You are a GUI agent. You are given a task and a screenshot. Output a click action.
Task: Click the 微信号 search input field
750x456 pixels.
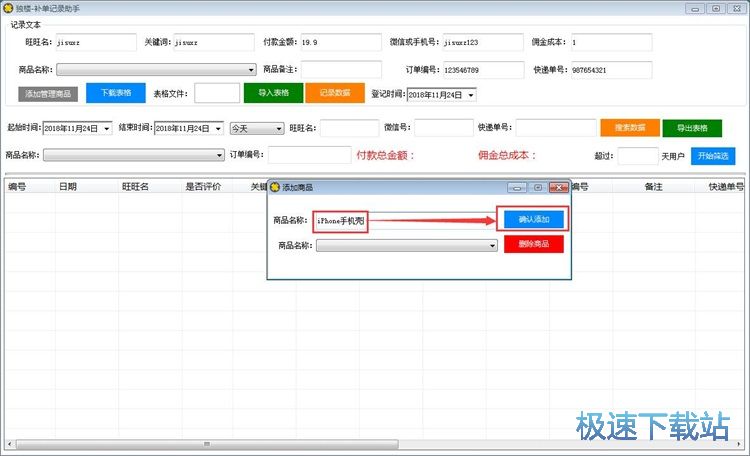coord(444,128)
